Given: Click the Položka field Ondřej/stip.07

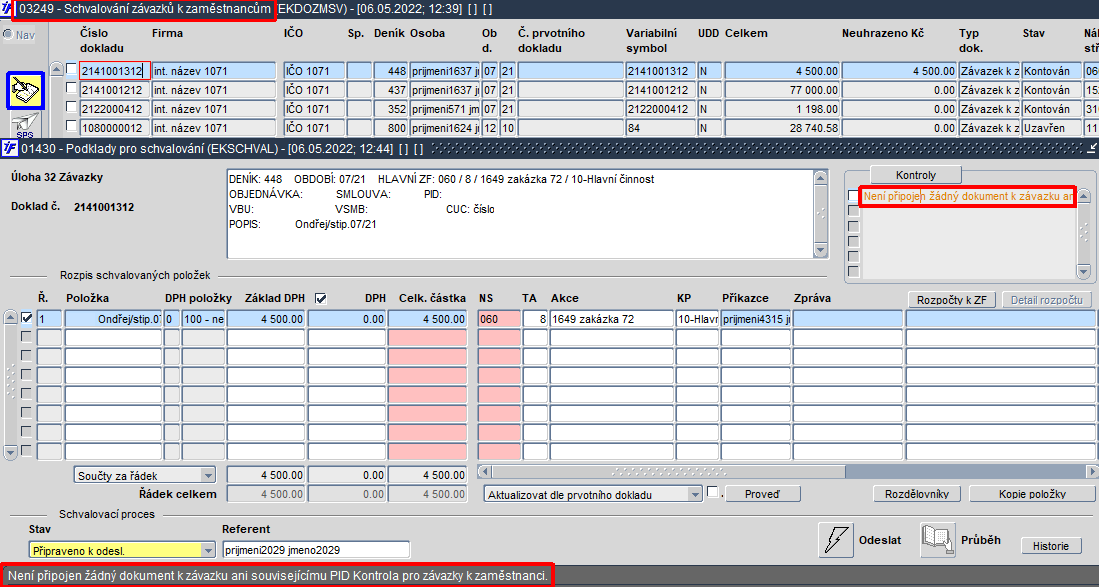Looking at the screenshot, I should pos(114,319).
